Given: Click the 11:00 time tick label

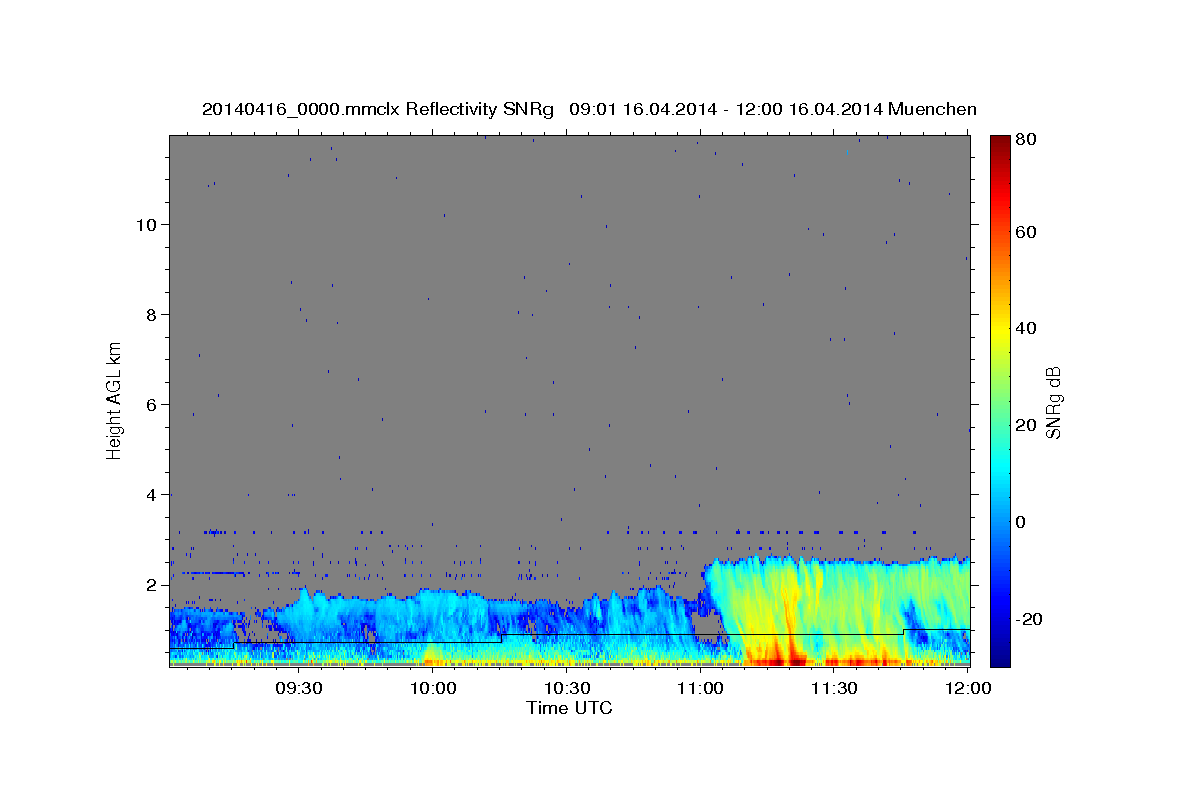Looking at the screenshot, I should click(x=700, y=688).
